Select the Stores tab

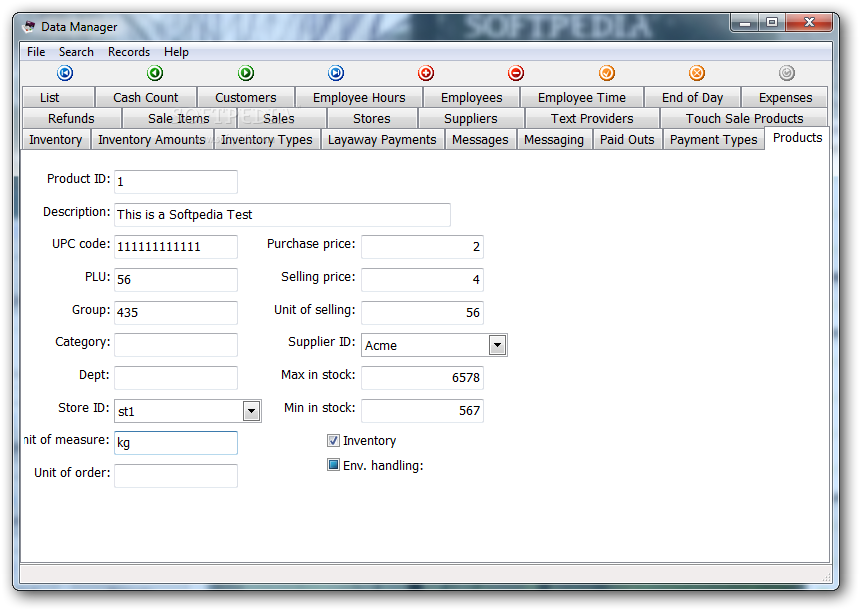(x=372, y=118)
